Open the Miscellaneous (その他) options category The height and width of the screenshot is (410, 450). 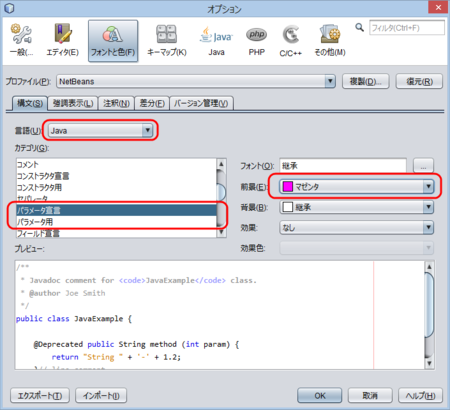[330, 40]
